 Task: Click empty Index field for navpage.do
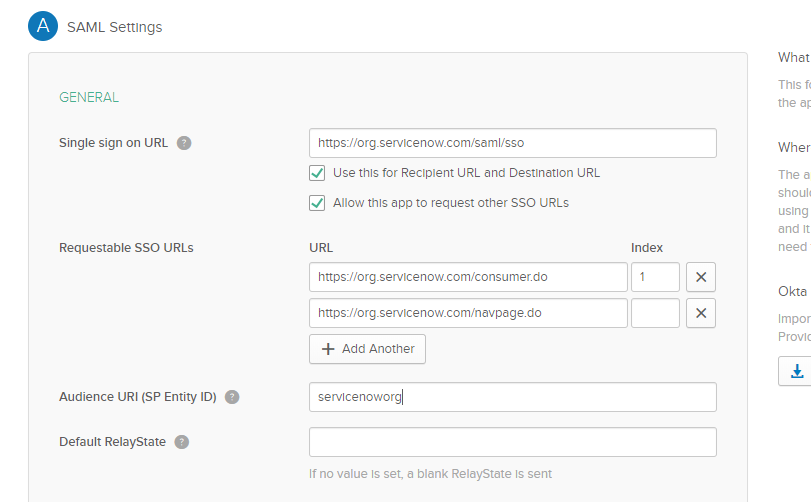pyautogui.click(x=655, y=313)
